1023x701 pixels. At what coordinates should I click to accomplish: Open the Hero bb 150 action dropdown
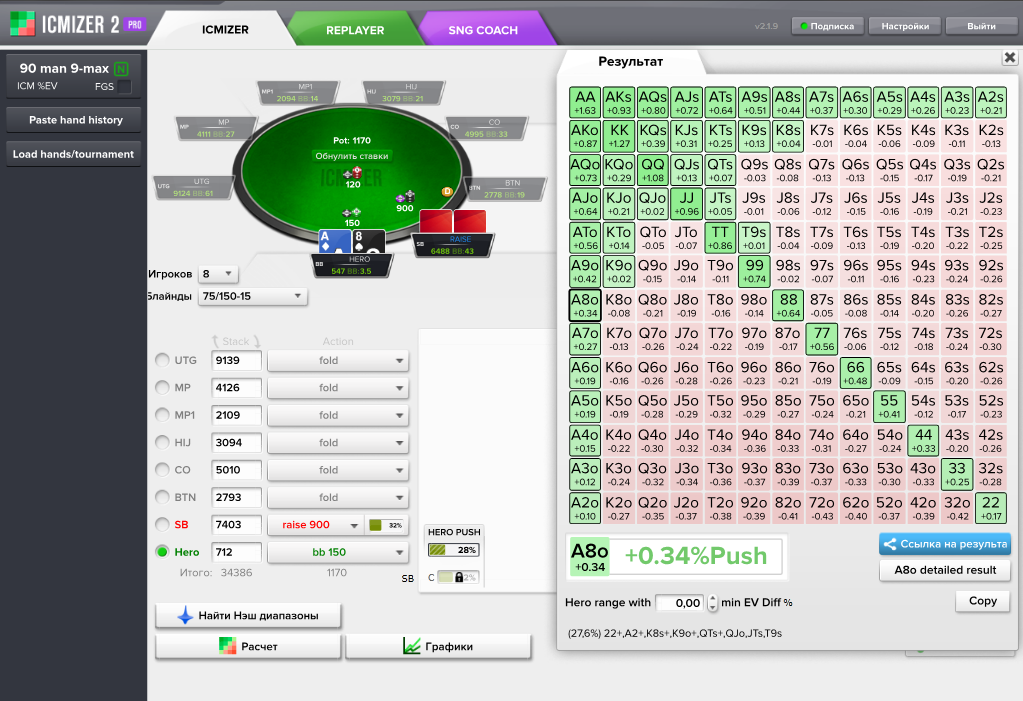pyautogui.click(x=338, y=552)
